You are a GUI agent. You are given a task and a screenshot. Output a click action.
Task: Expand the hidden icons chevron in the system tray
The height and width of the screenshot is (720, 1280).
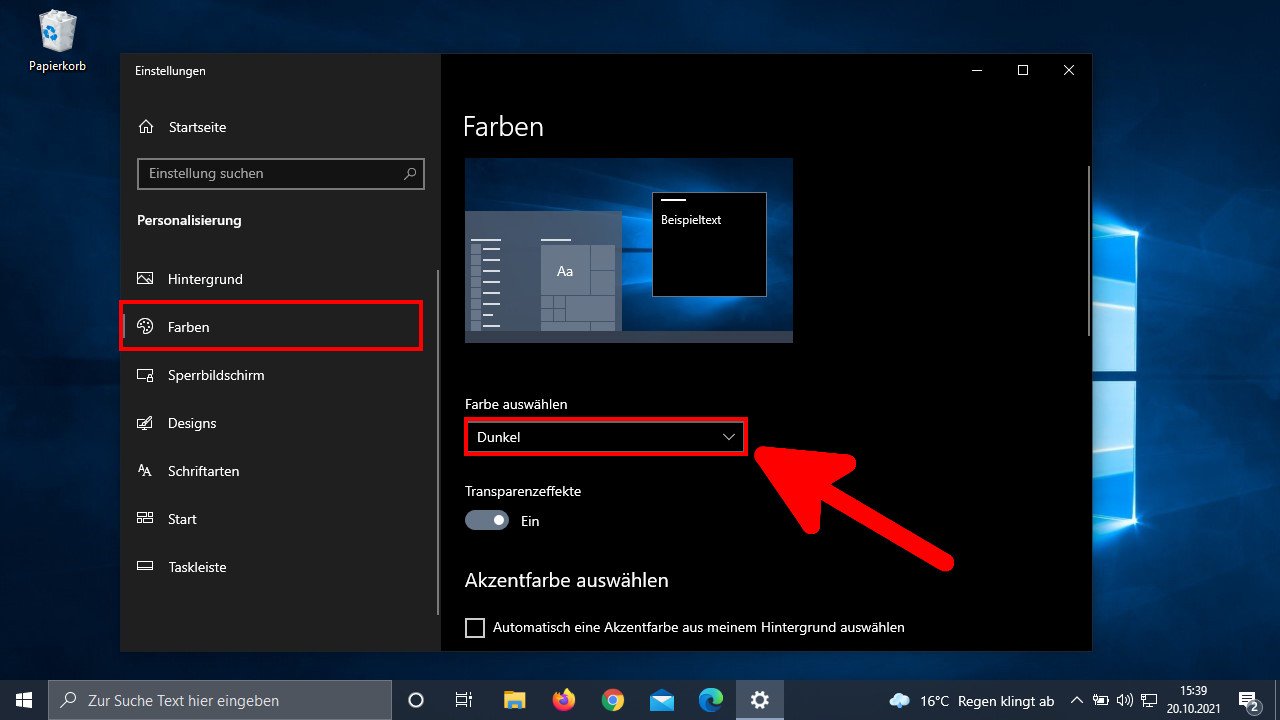point(1077,700)
